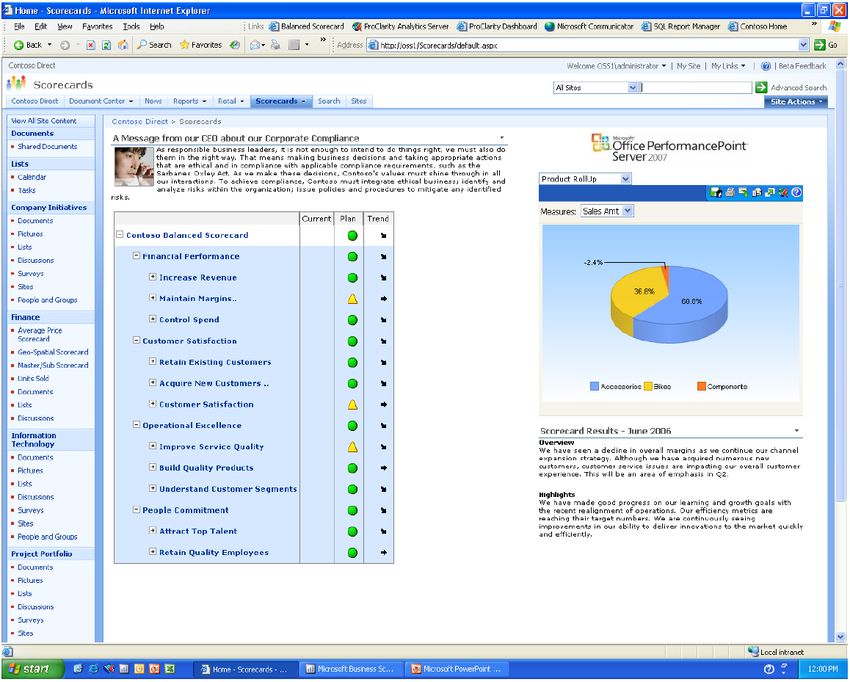Click the Internet Explorer quick launch icon
This screenshot has height=682, width=850.
[x=93, y=670]
